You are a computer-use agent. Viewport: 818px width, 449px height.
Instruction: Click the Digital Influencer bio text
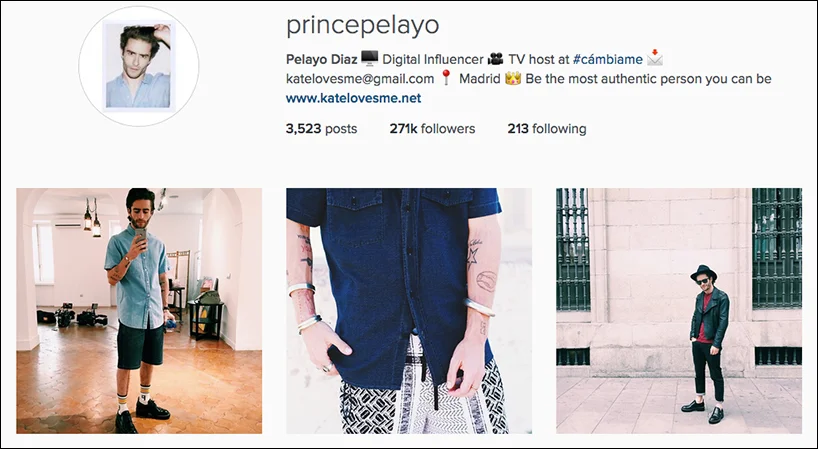(x=432, y=59)
